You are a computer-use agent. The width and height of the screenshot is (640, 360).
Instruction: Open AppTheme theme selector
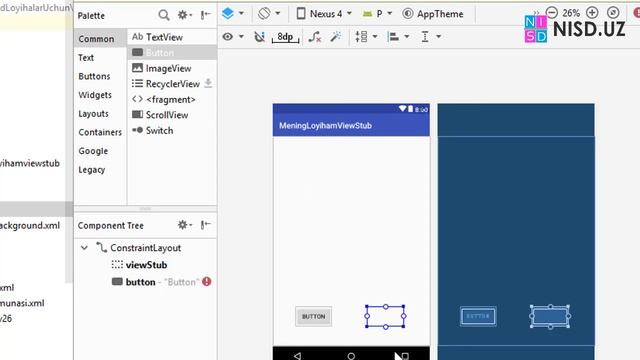(433, 13)
